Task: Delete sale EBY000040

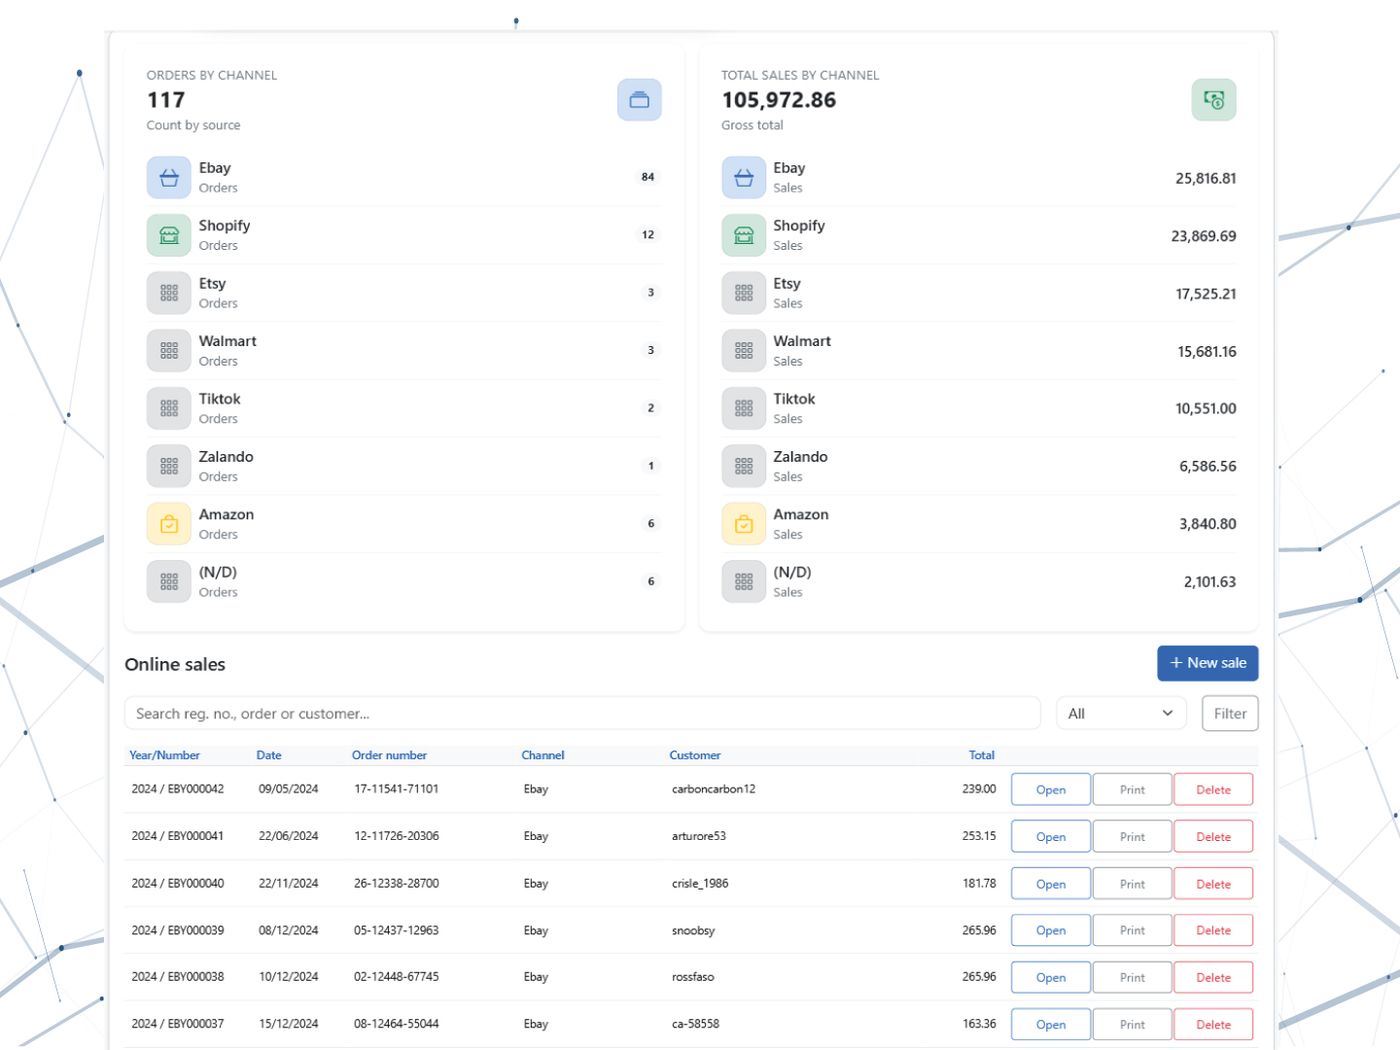Action: [1213, 884]
